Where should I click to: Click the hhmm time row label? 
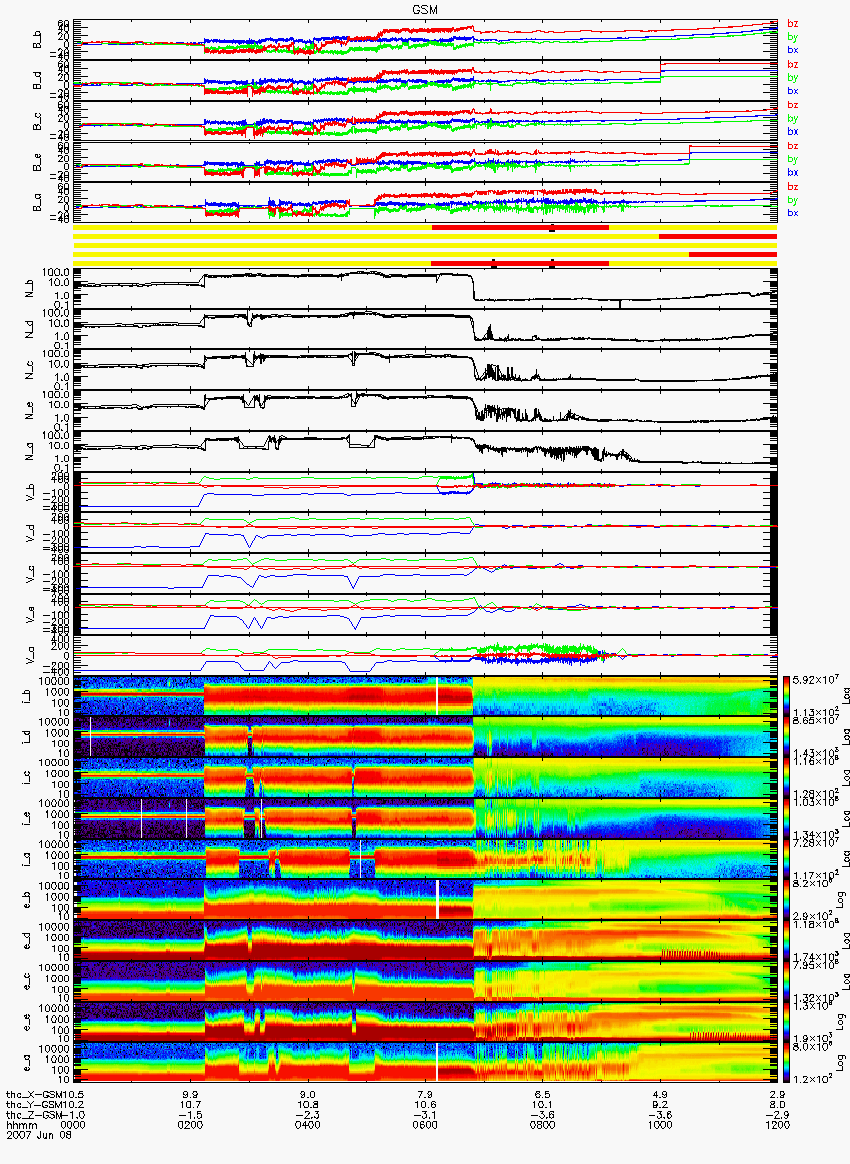coord(21,1125)
